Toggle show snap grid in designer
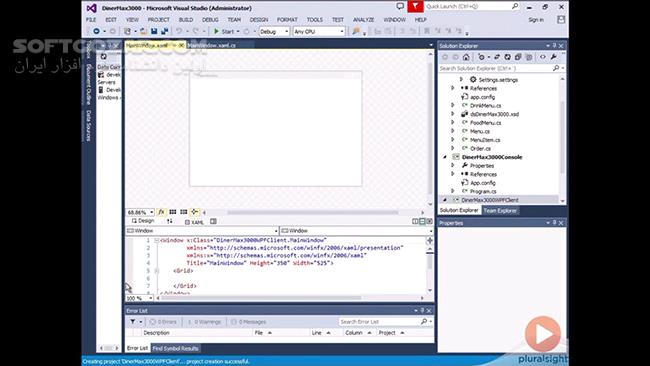This screenshot has height=366, width=650. click(172, 212)
